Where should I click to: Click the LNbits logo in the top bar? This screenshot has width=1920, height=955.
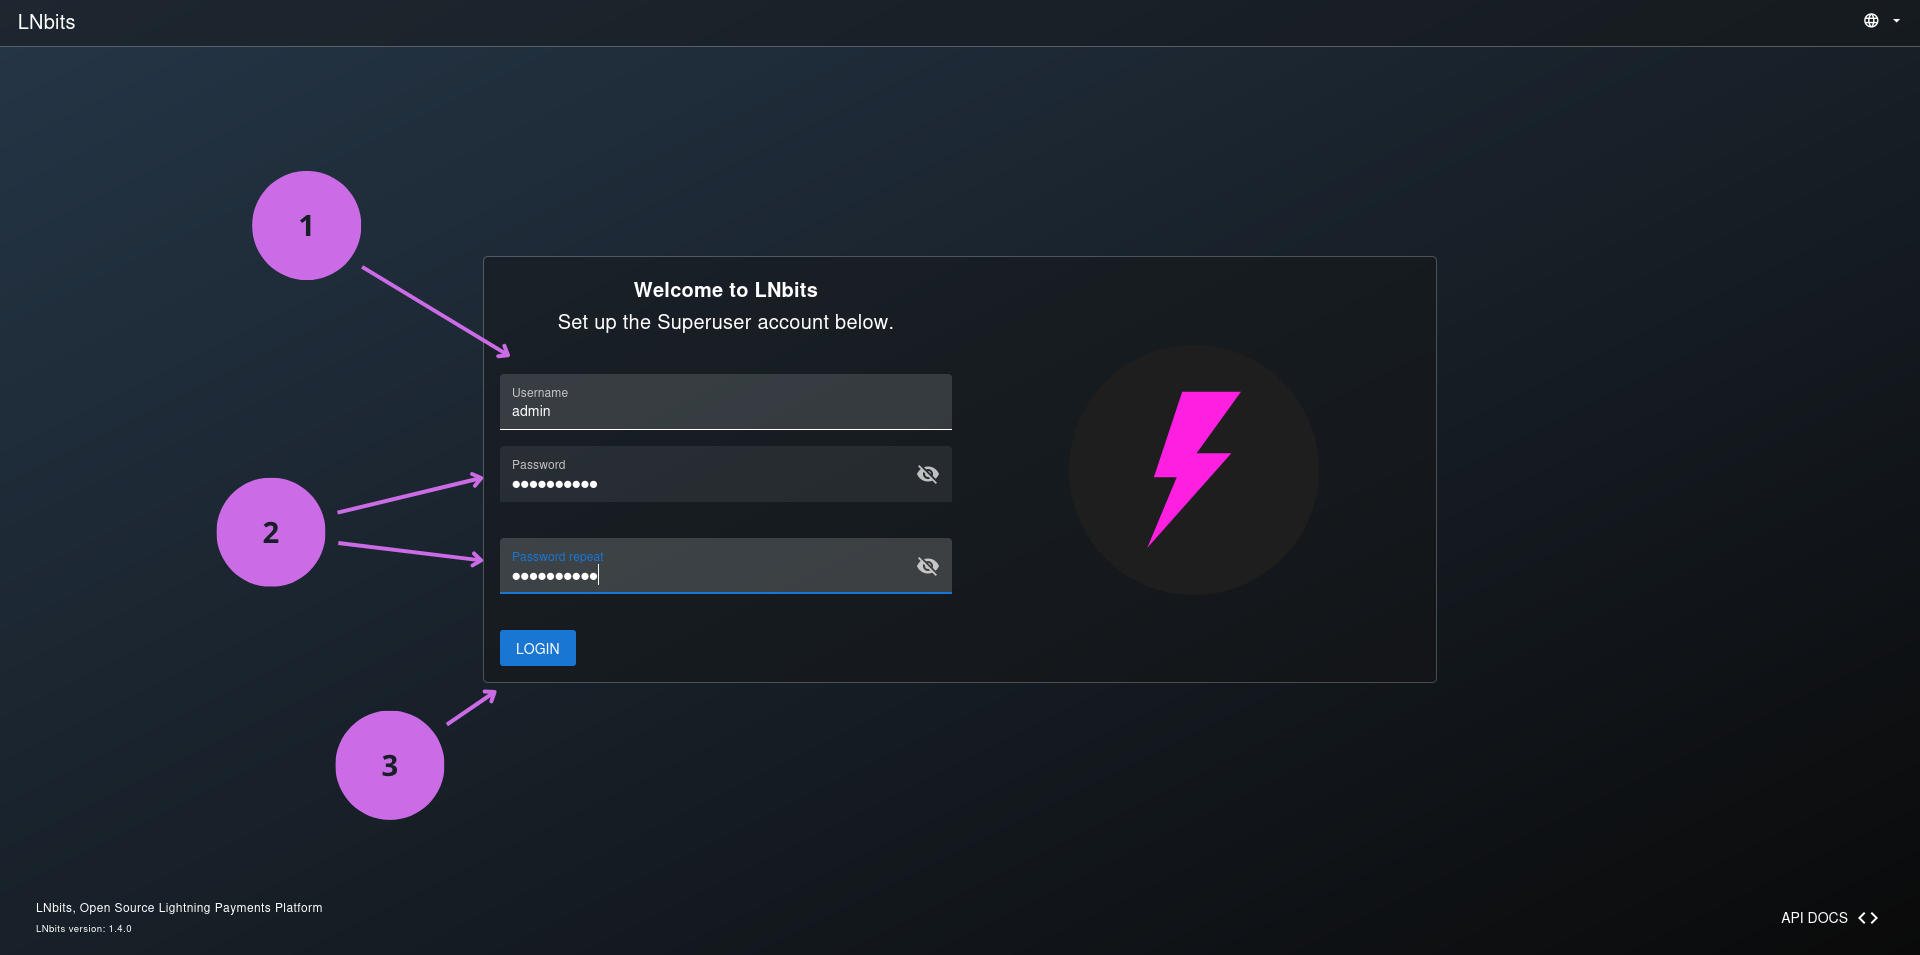(45, 21)
